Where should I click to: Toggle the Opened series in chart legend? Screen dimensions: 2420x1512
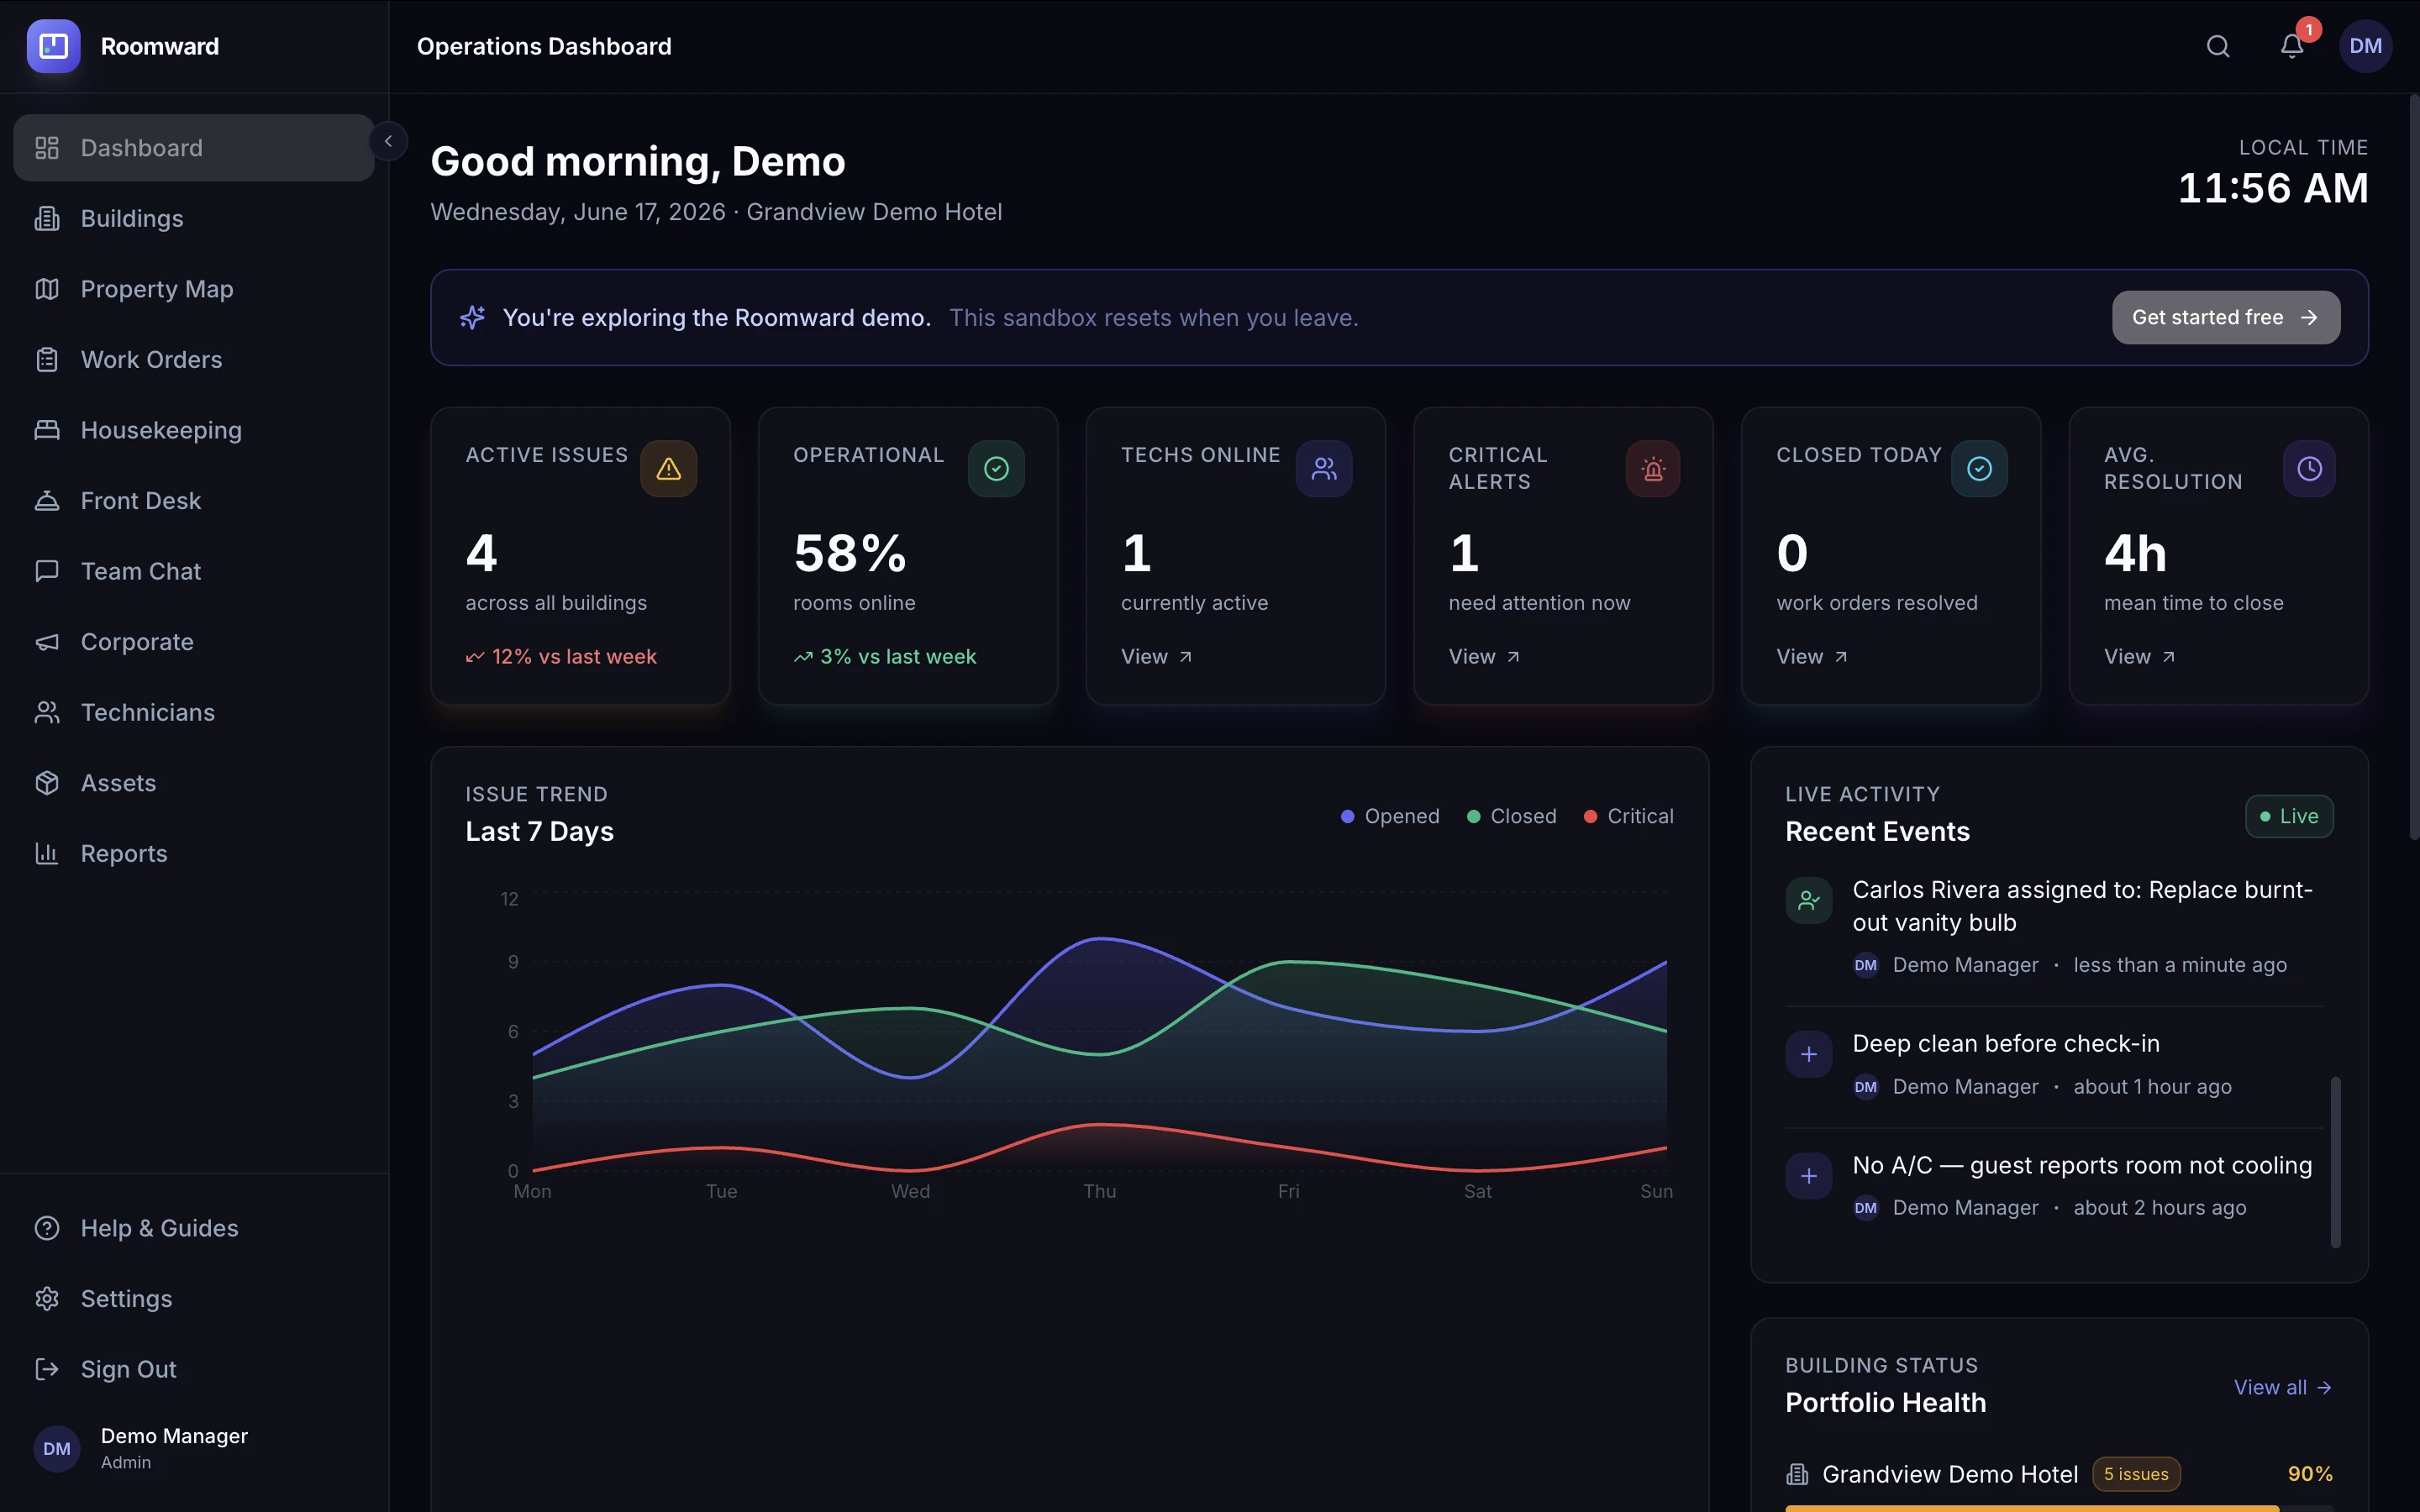pyautogui.click(x=1390, y=816)
